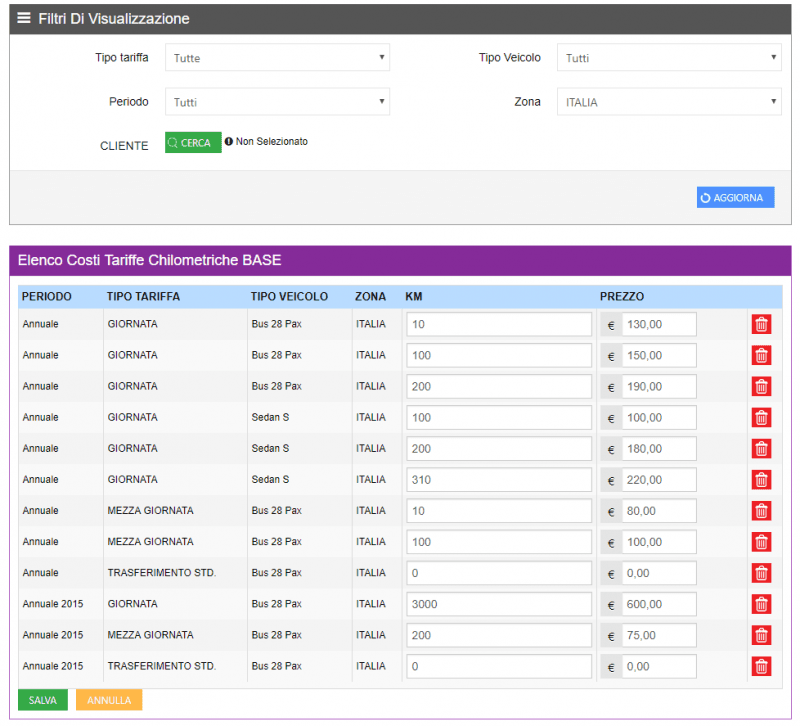Screen dimensions: 800x726
Task: Remove the row priced 190,00 via trash icon
Action: click(761, 387)
